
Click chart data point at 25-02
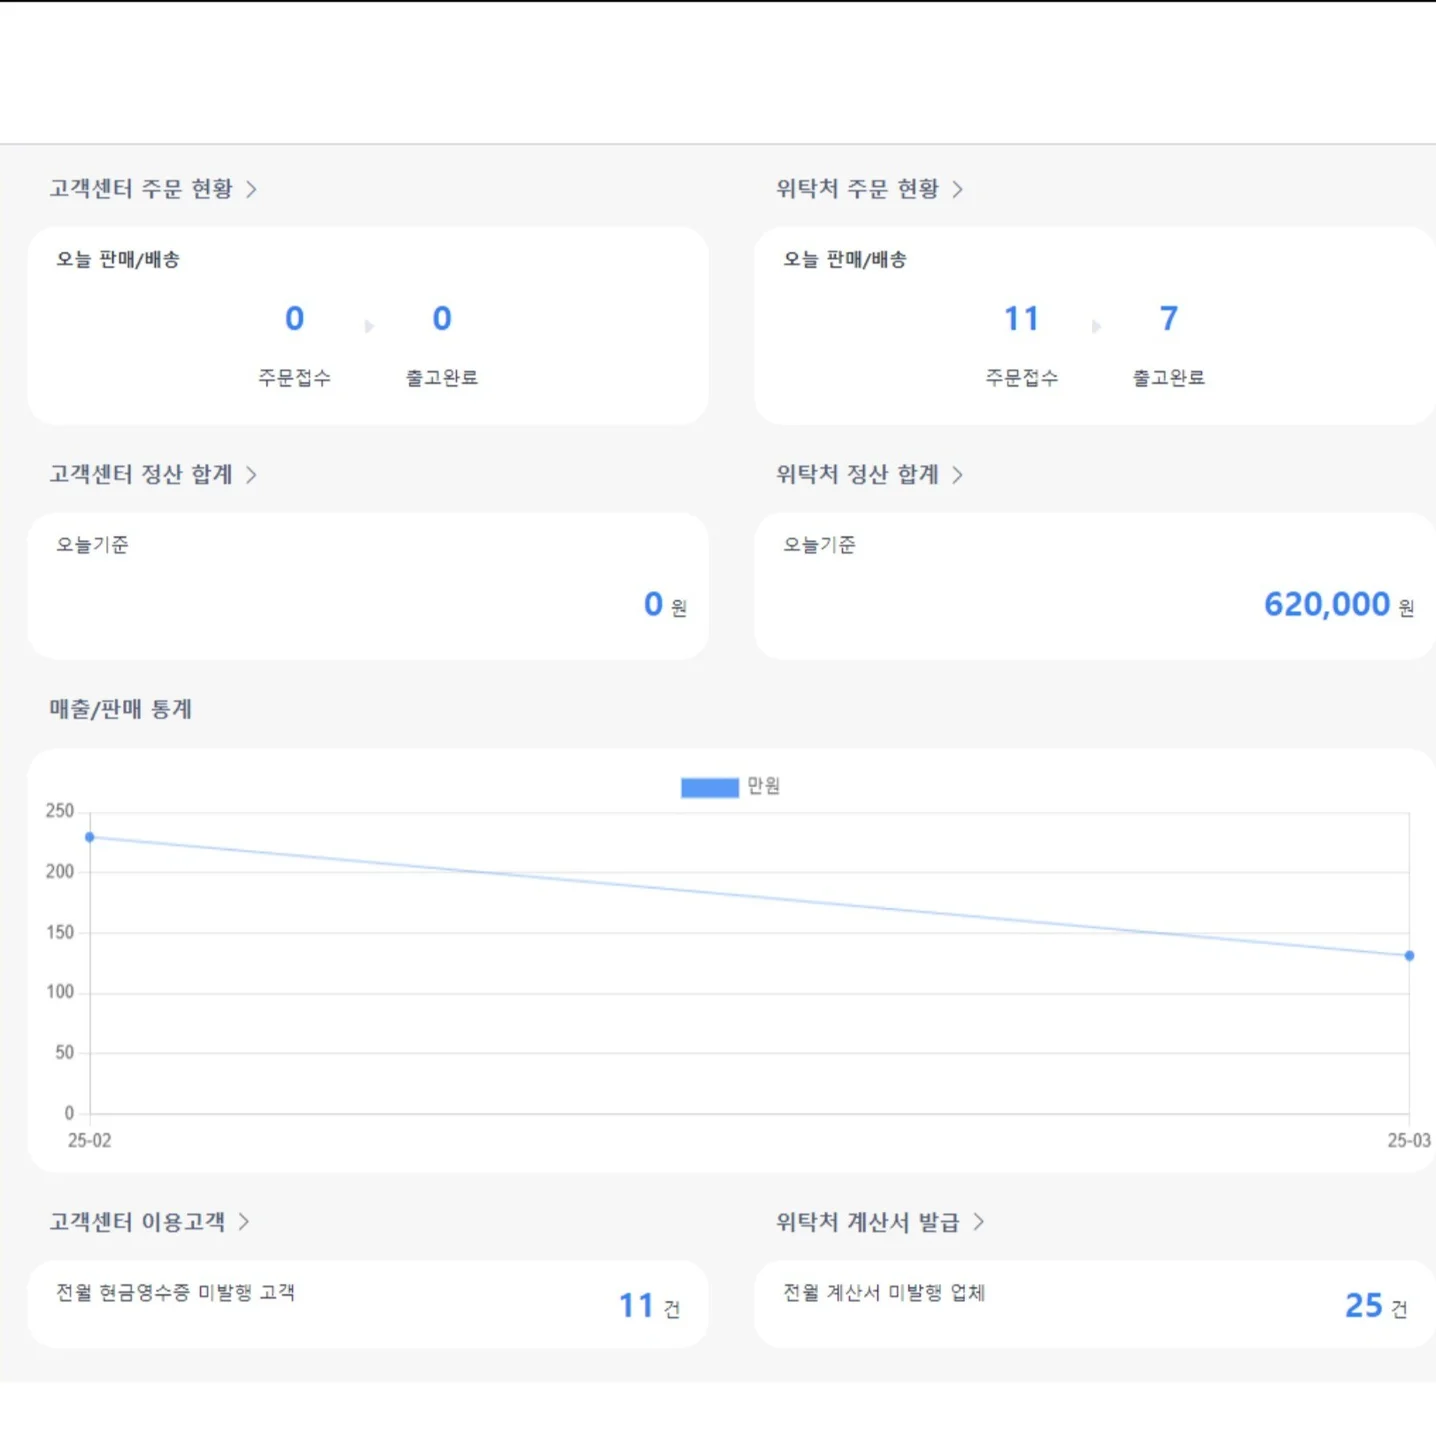[90, 837]
